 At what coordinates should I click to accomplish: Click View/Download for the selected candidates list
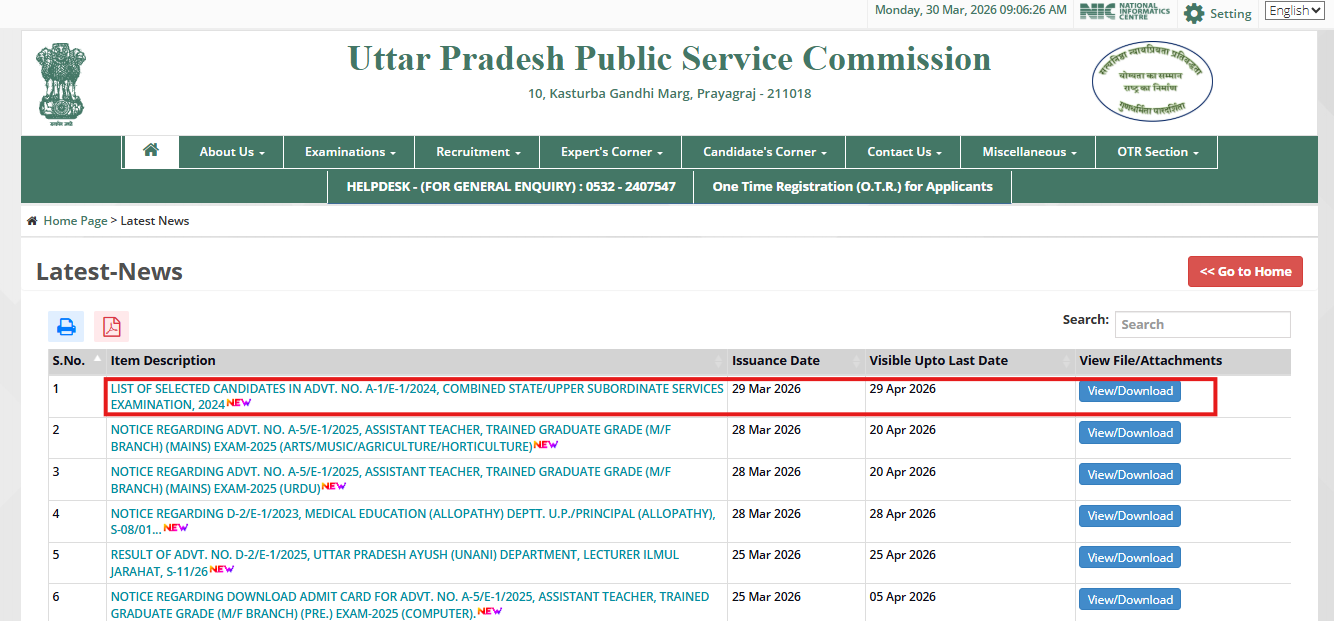(x=1129, y=391)
